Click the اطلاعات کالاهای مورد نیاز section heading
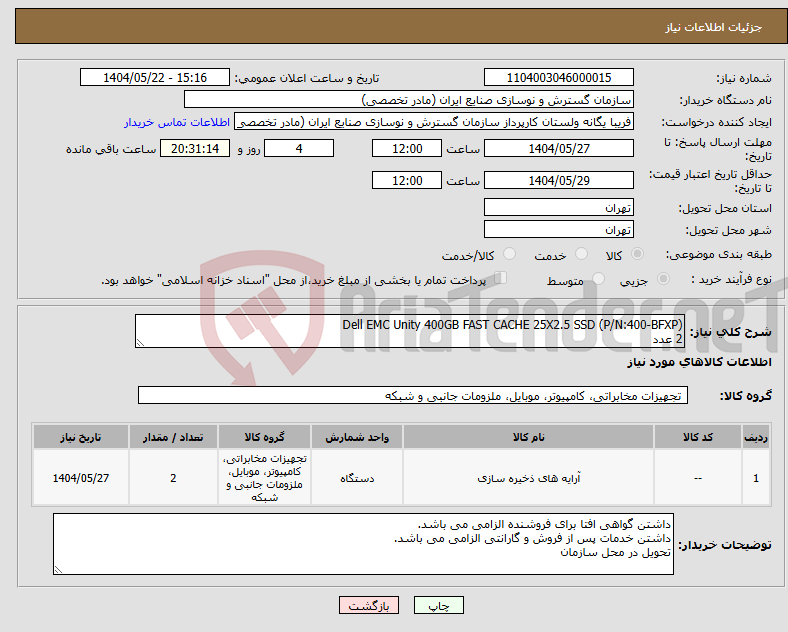The height and width of the screenshot is (632, 788). pyautogui.click(x=699, y=362)
